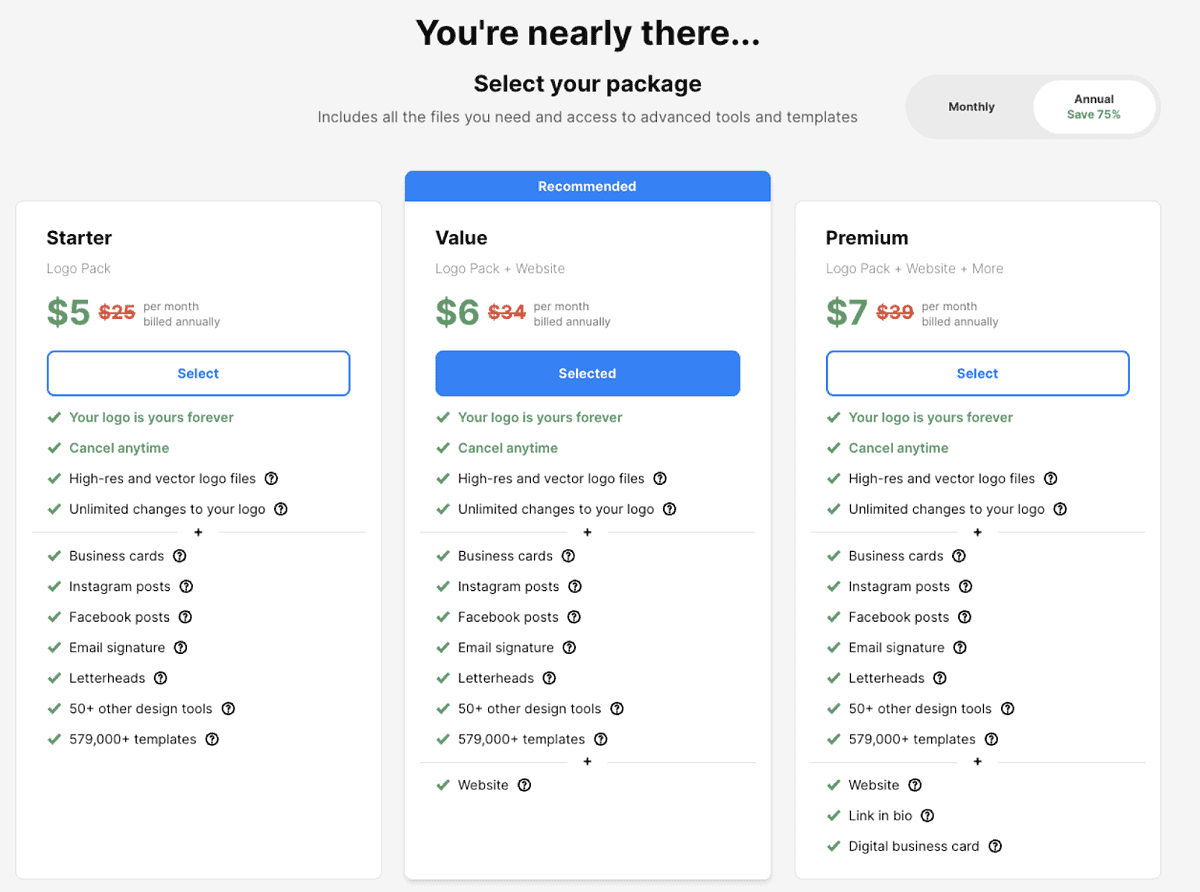Click help icon for Premium Letterheads

tap(940, 678)
